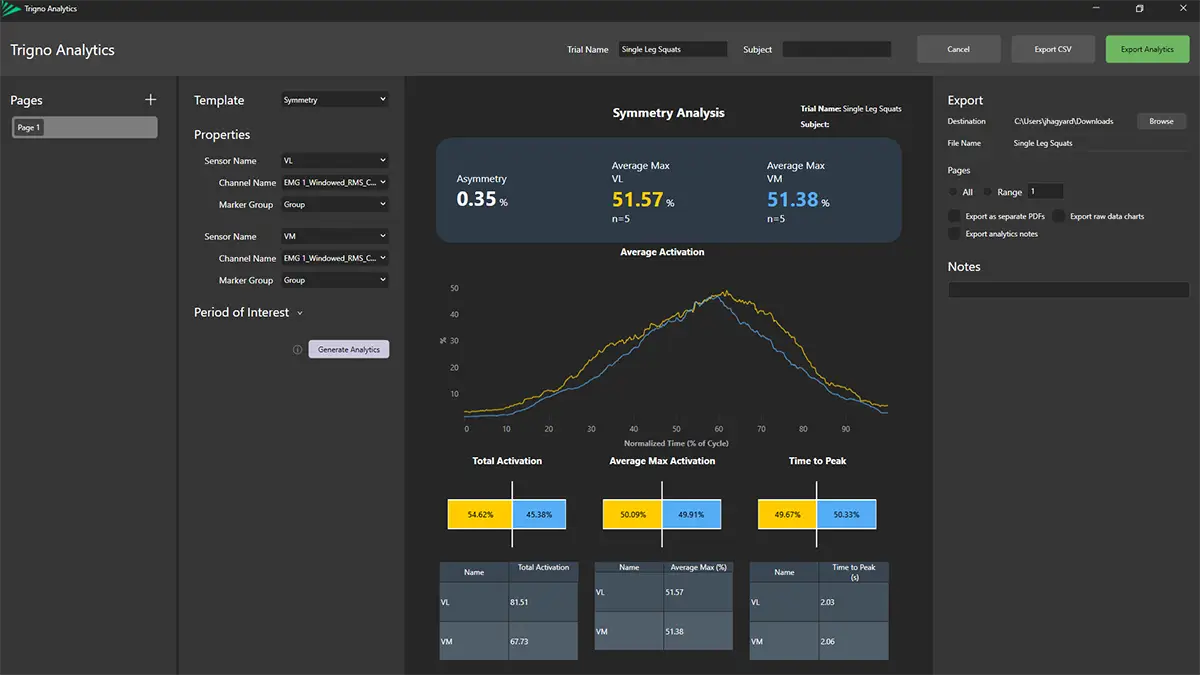The height and width of the screenshot is (675, 1200).
Task: Click the yellow Total Activation bar segment
Action: click(479, 514)
